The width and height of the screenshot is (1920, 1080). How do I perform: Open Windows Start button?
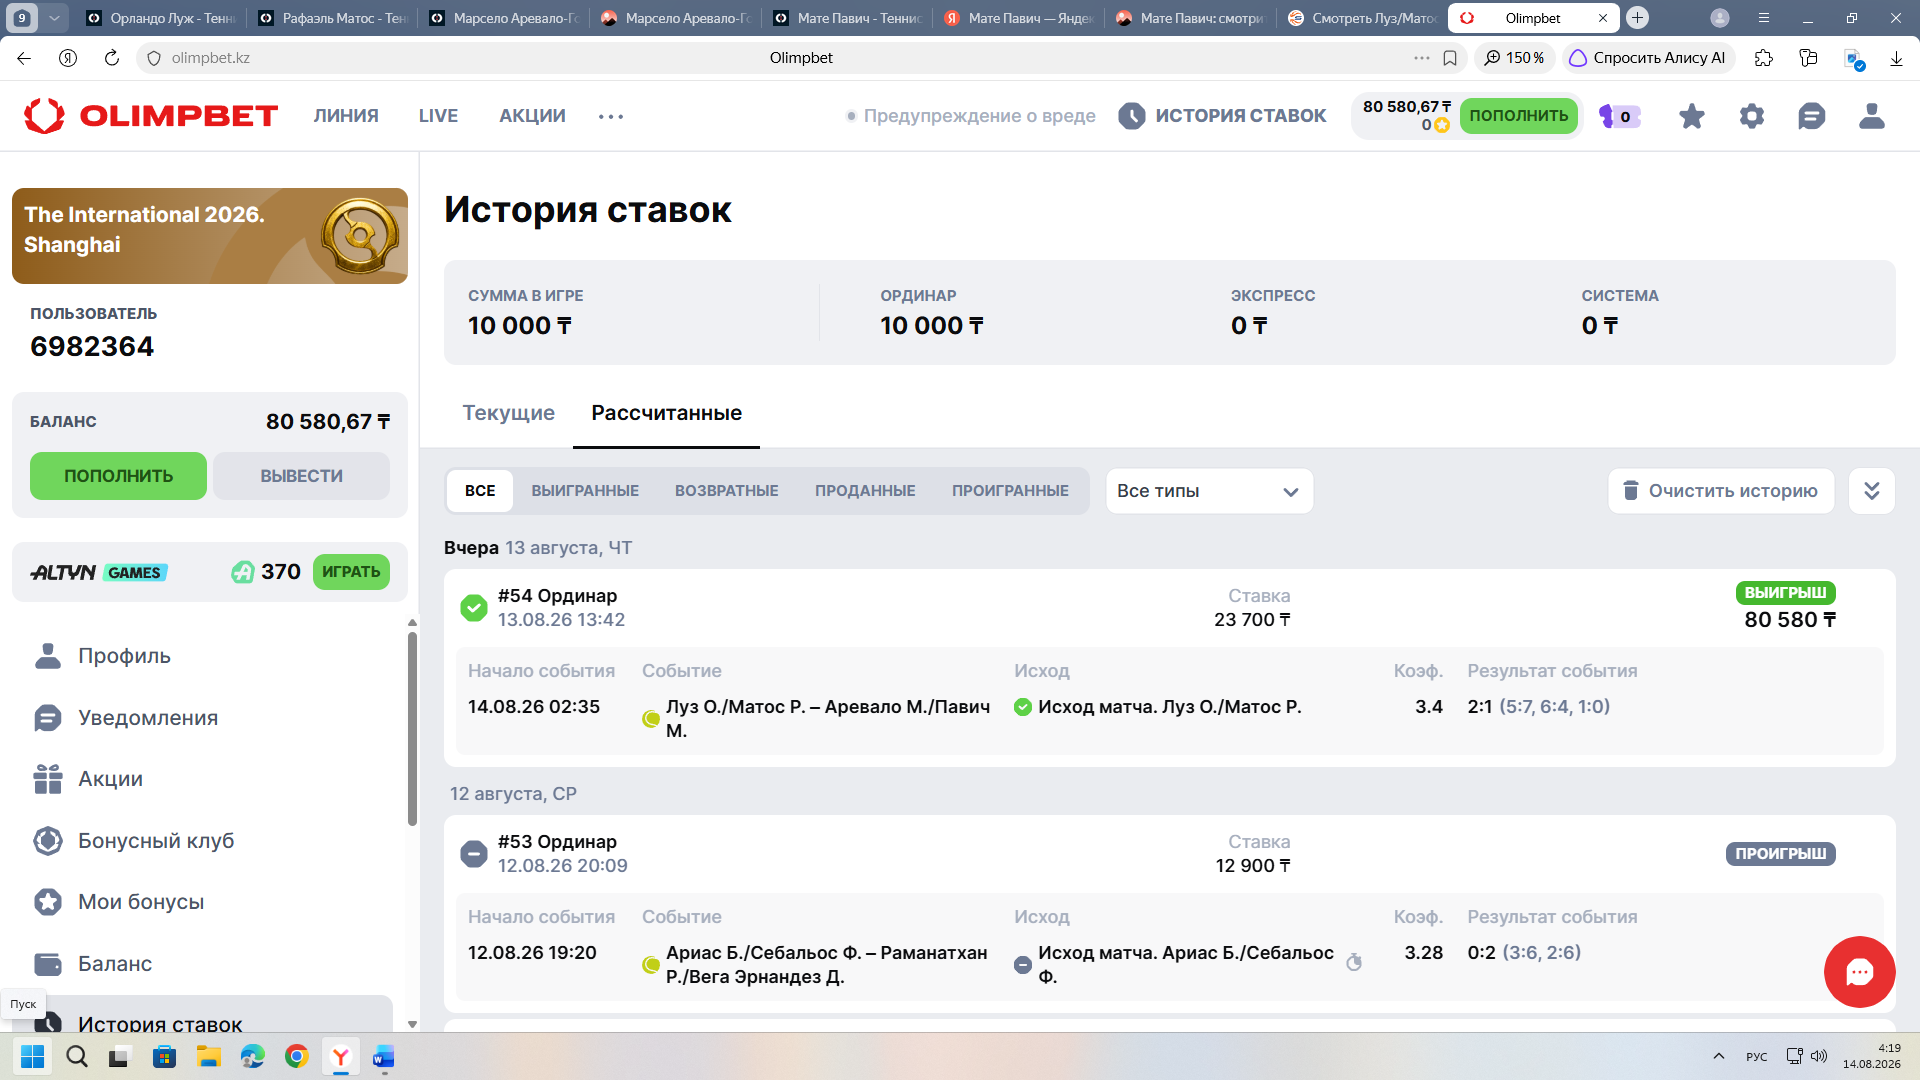pyautogui.click(x=32, y=1056)
